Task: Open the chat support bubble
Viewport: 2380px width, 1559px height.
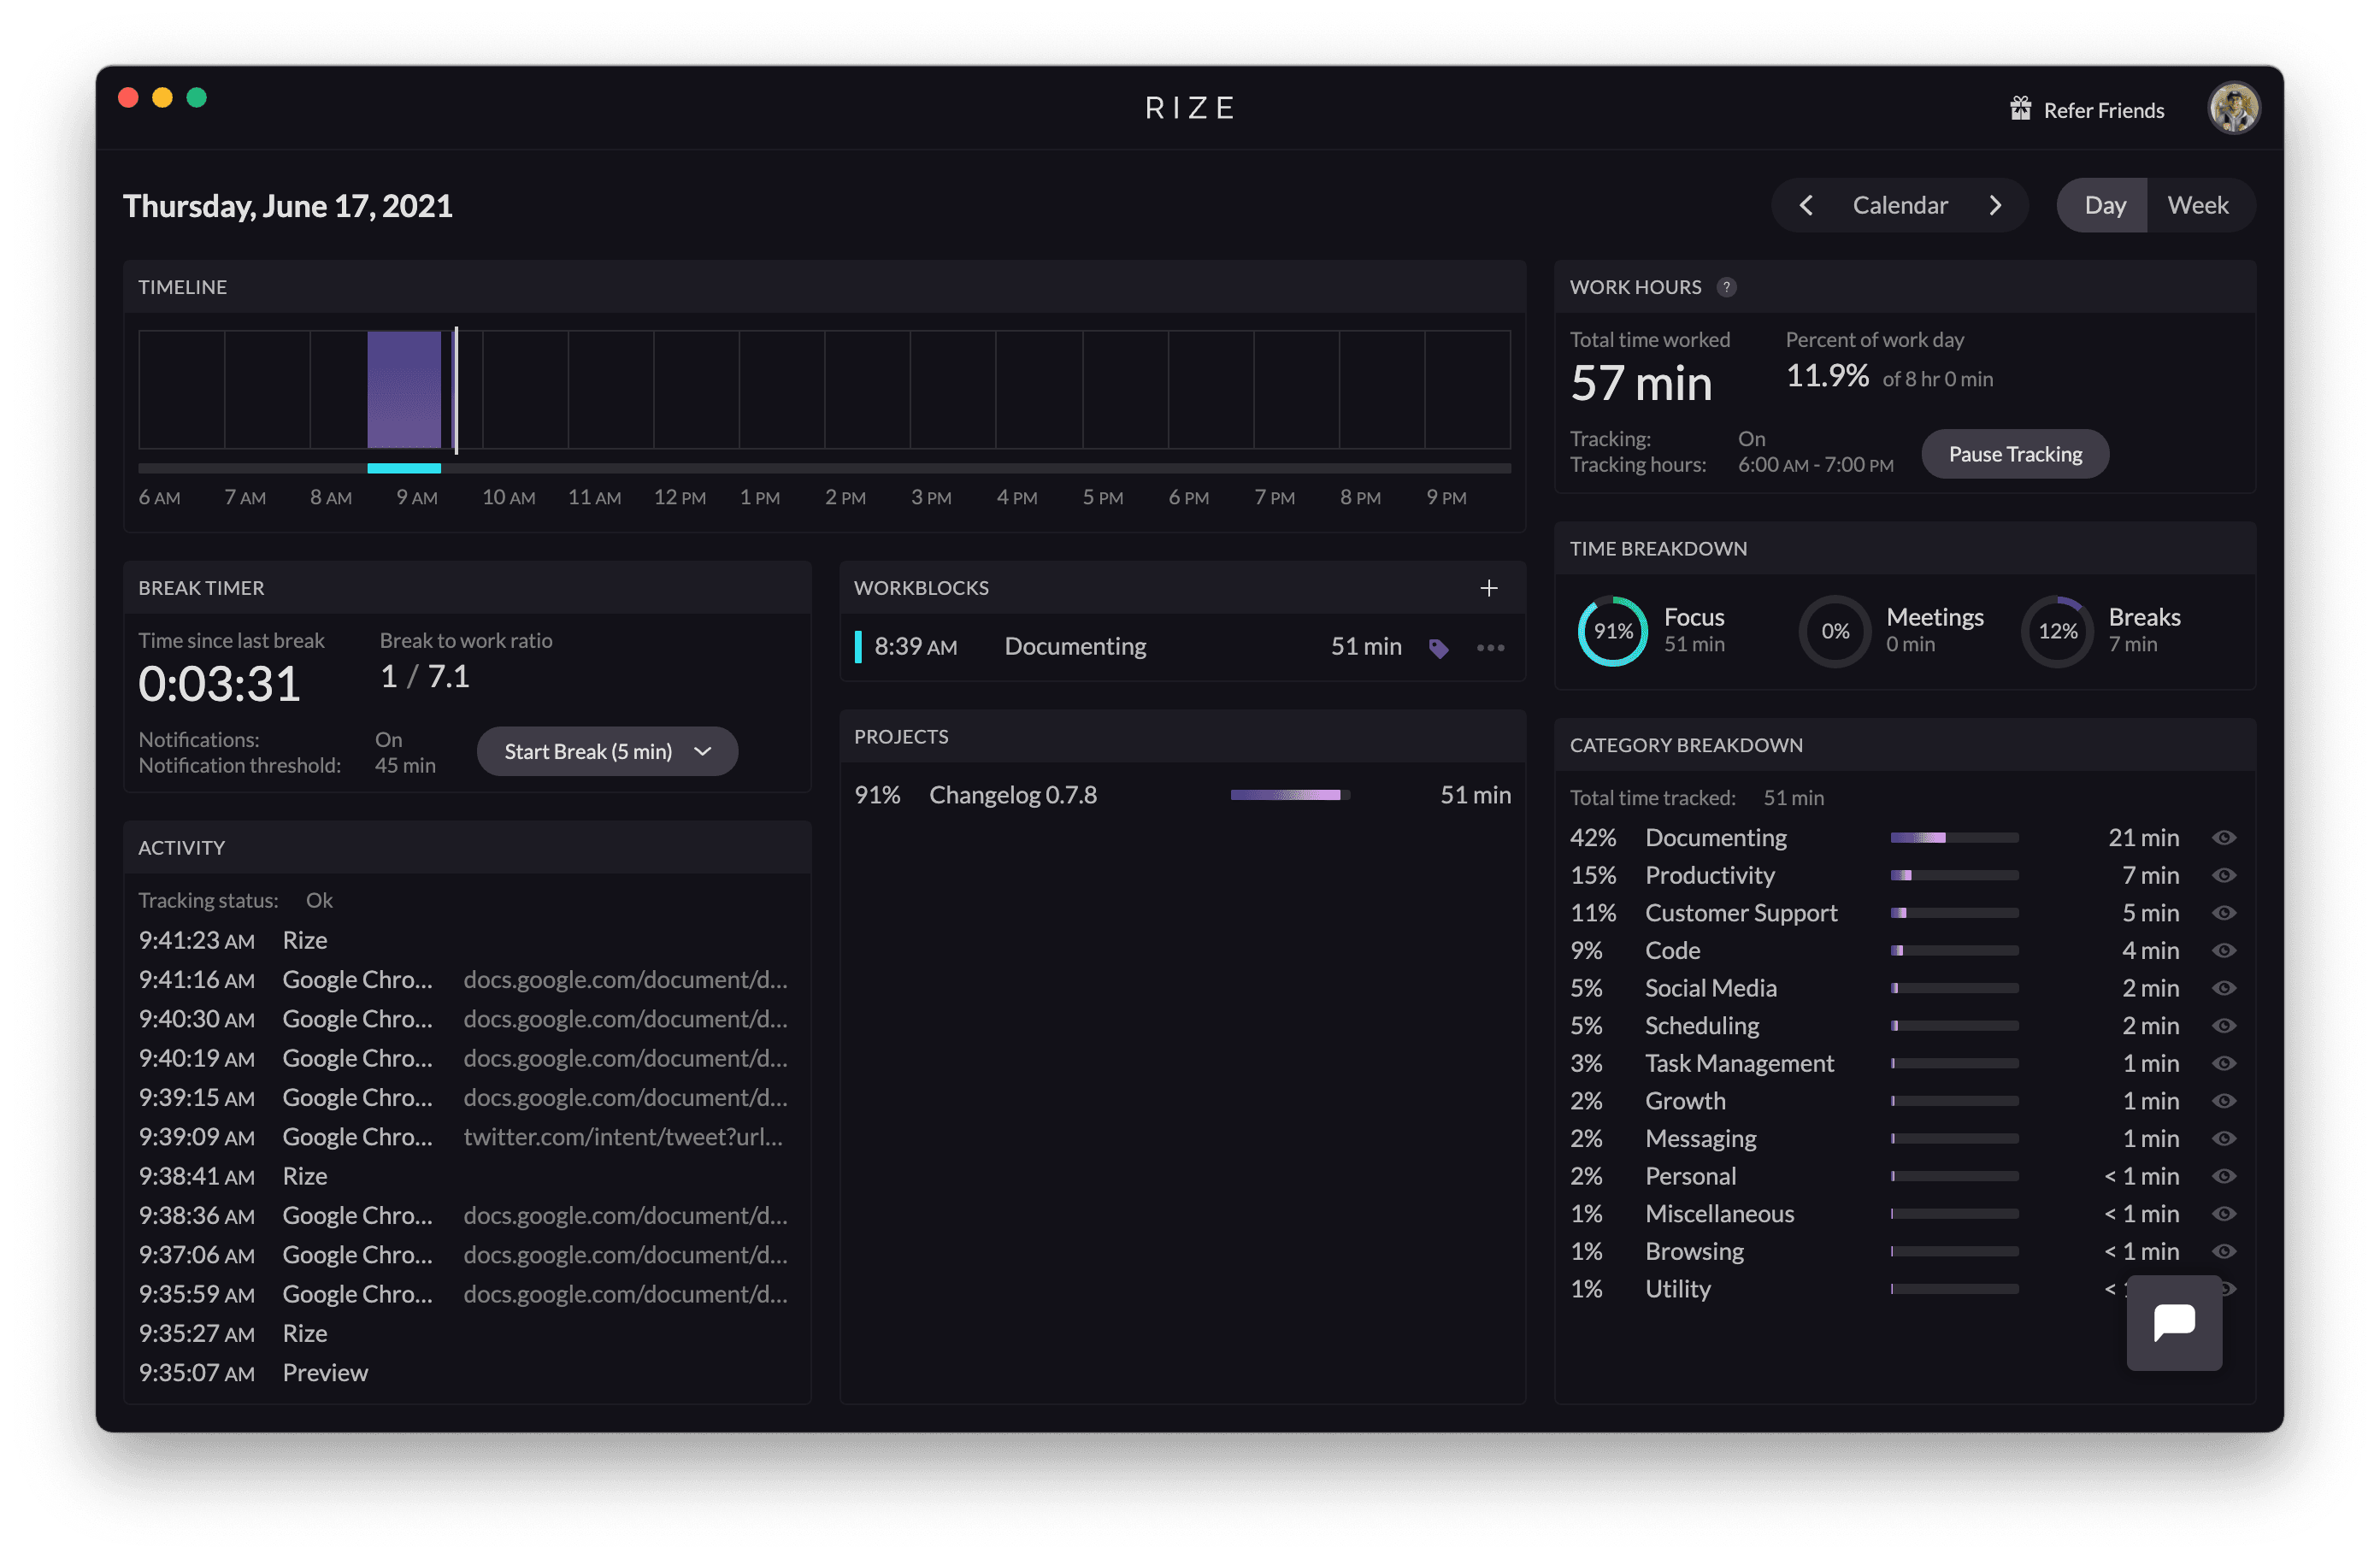Action: tap(2173, 1323)
